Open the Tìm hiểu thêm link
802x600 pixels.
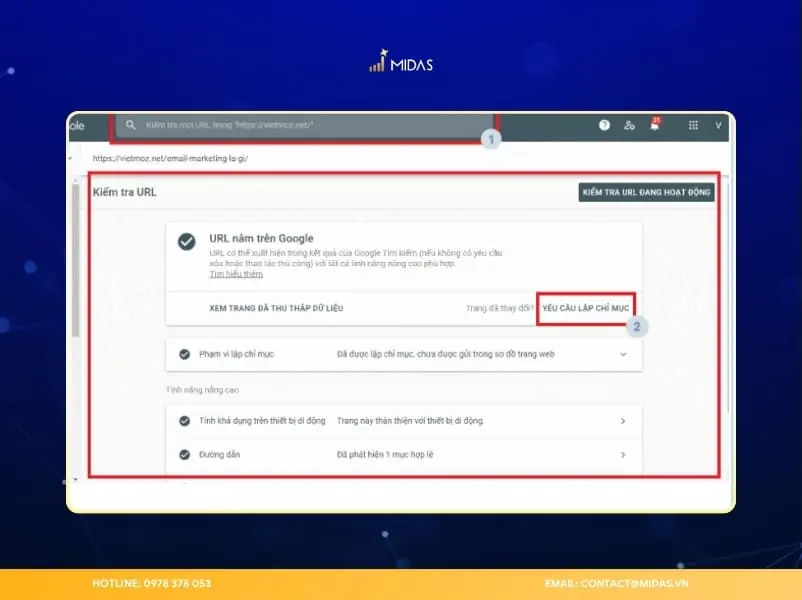(x=236, y=274)
